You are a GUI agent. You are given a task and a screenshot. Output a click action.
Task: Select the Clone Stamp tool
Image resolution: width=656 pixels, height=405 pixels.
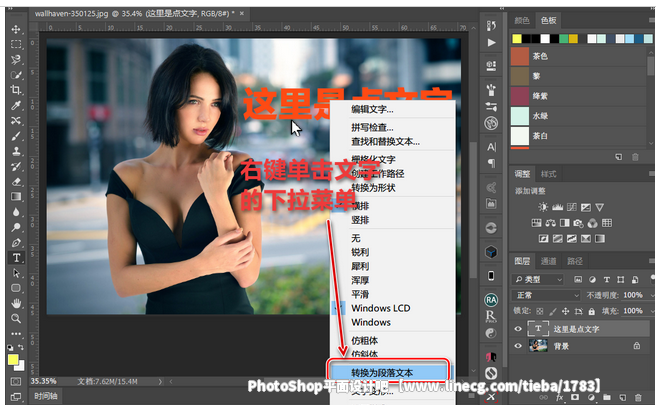coord(16,151)
